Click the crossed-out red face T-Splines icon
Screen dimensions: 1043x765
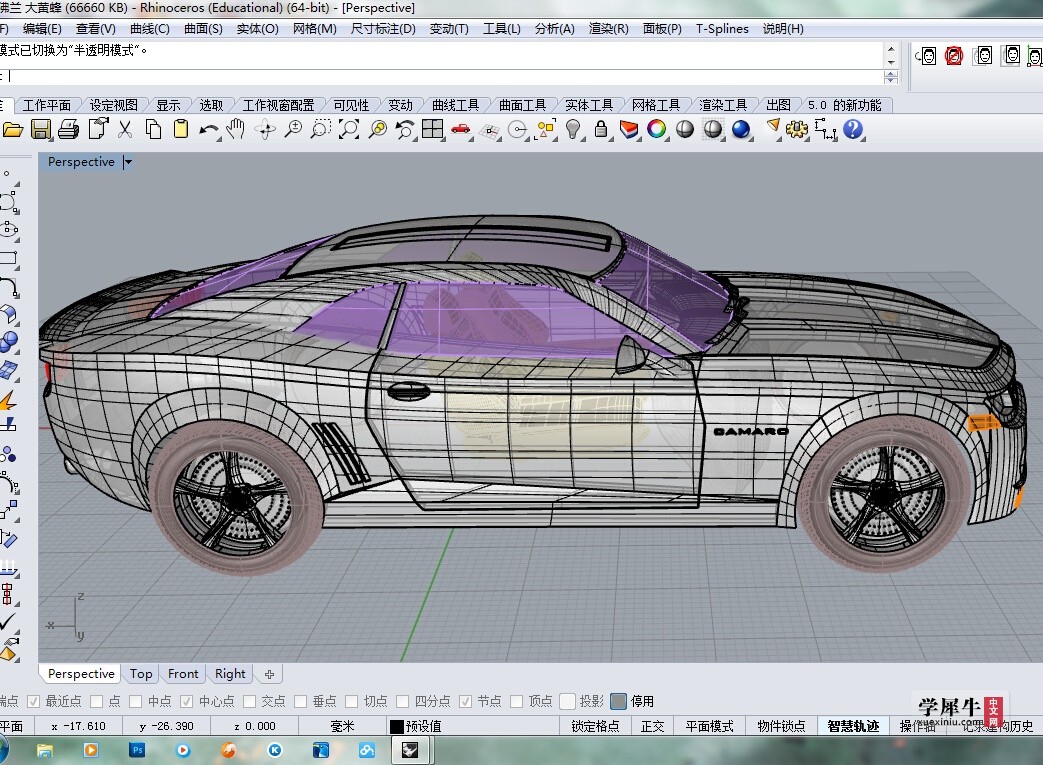point(954,56)
